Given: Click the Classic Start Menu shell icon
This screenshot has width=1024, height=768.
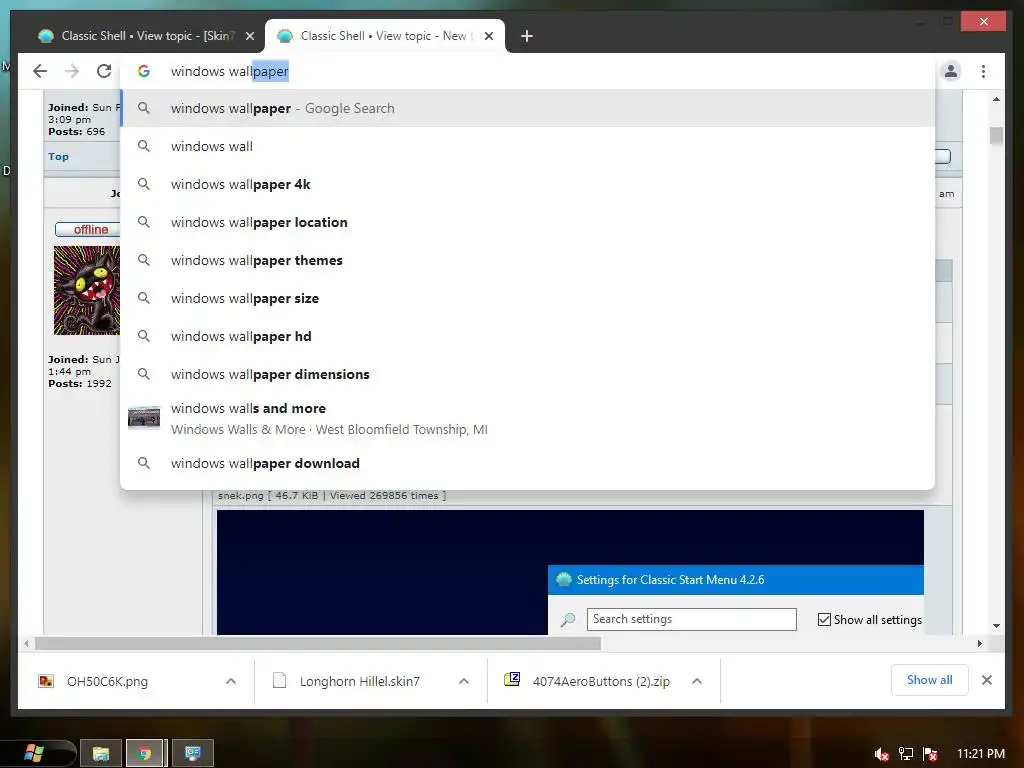Looking at the screenshot, I should click(x=564, y=579).
